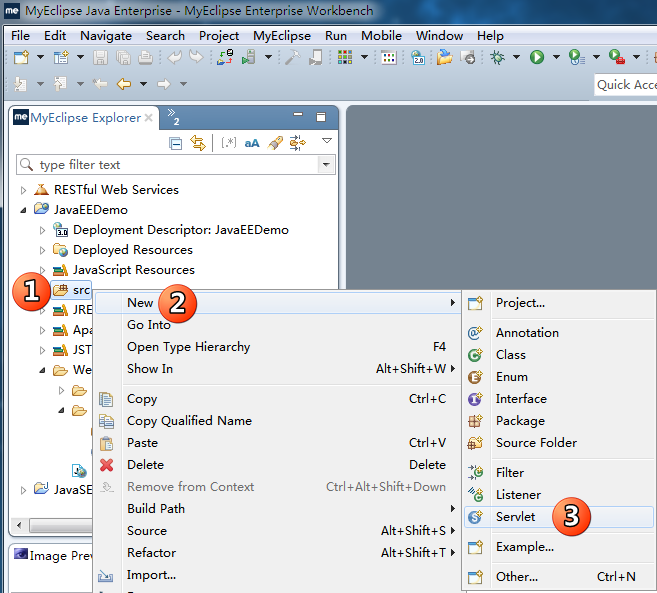Click the New wizard toolbar icon
The image size is (657, 593).
pos(21,57)
